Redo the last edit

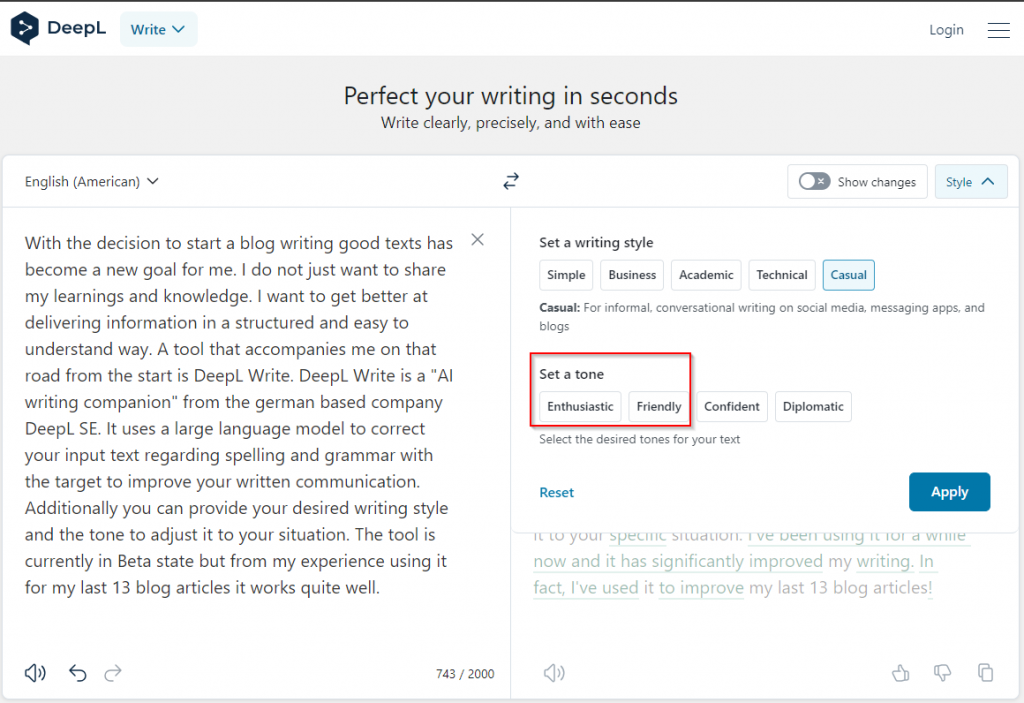[x=113, y=673]
